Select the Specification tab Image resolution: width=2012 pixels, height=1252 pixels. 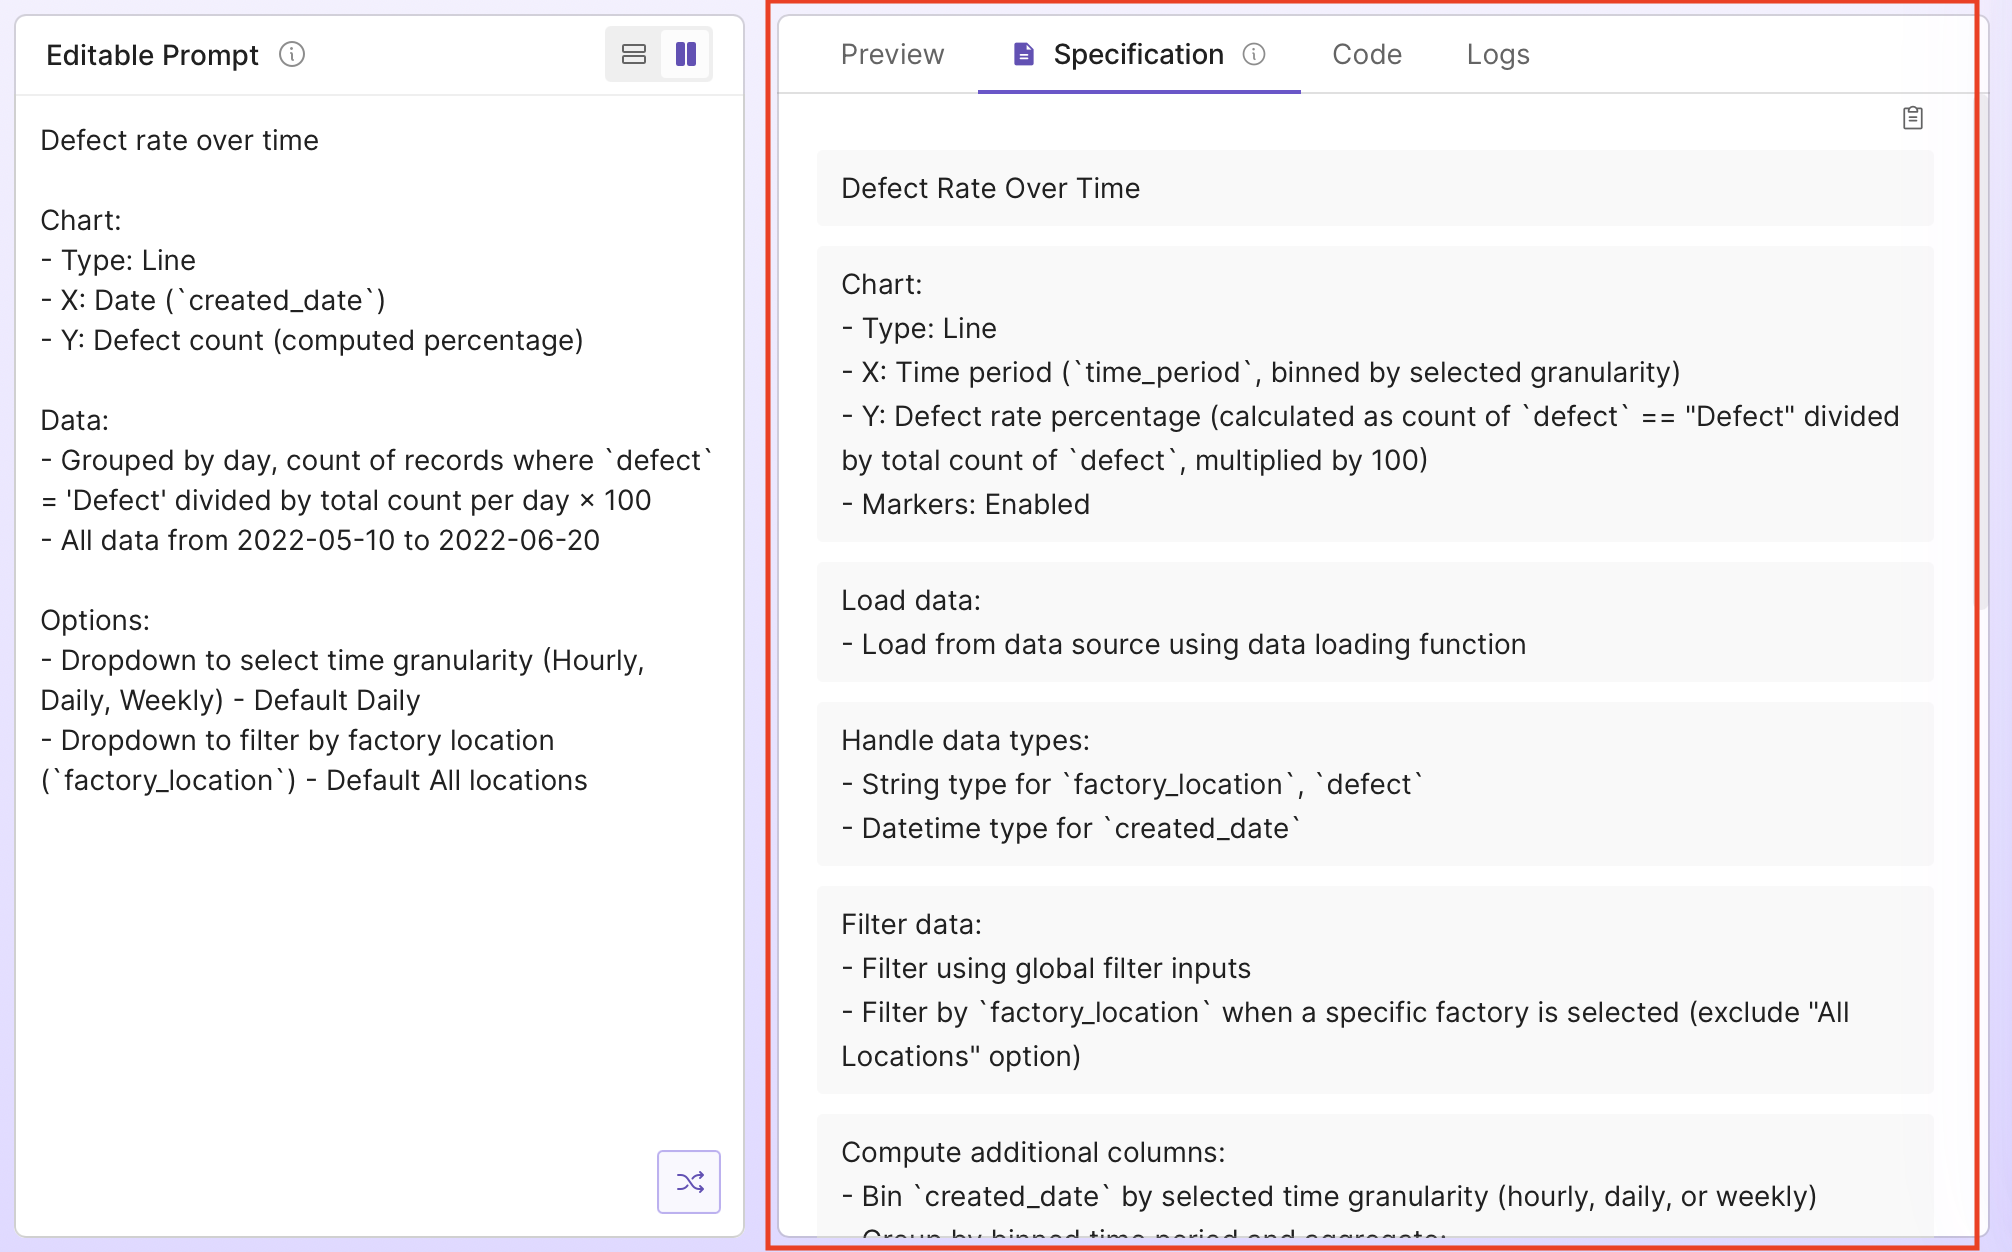click(1137, 55)
